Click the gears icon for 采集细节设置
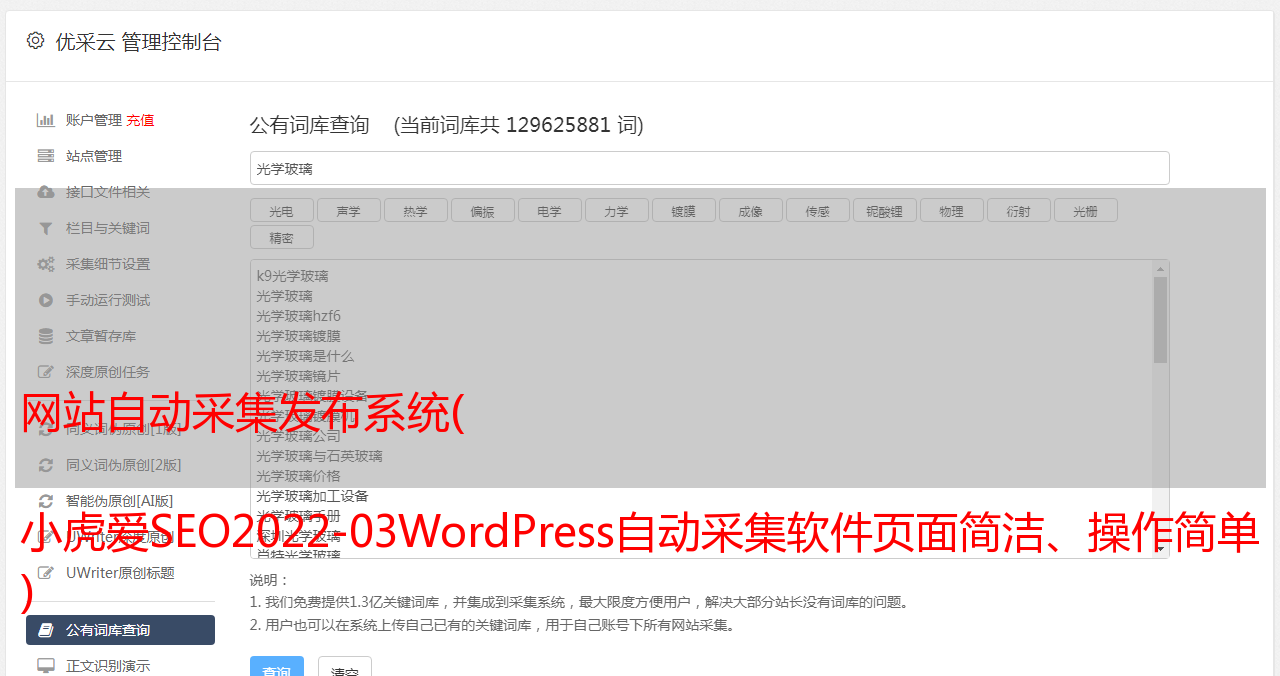 pyautogui.click(x=46, y=264)
